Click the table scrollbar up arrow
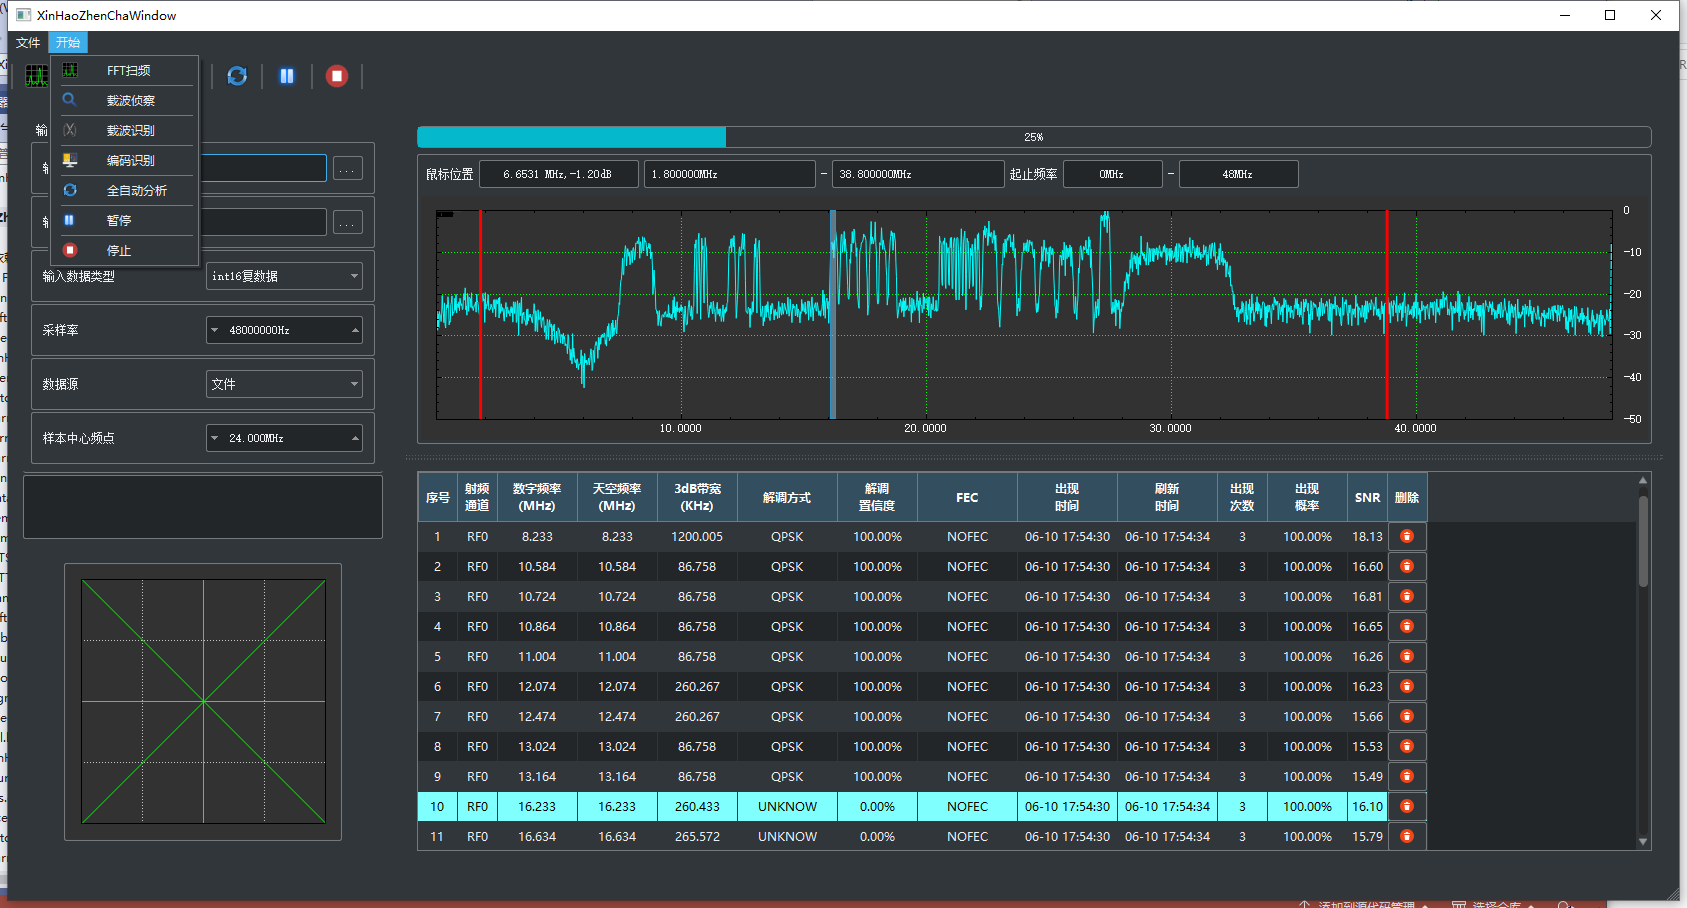This screenshot has height=908, width=1687. [x=1643, y=481]
